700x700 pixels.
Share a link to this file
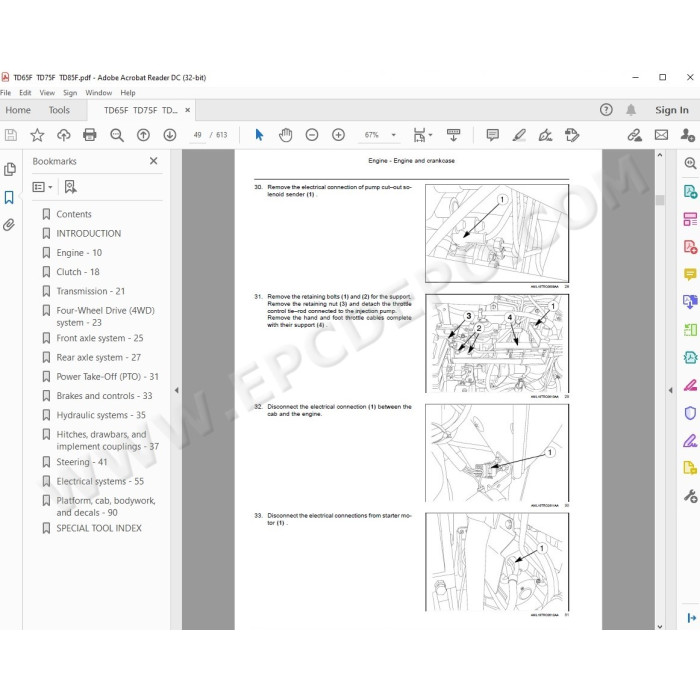634,135
